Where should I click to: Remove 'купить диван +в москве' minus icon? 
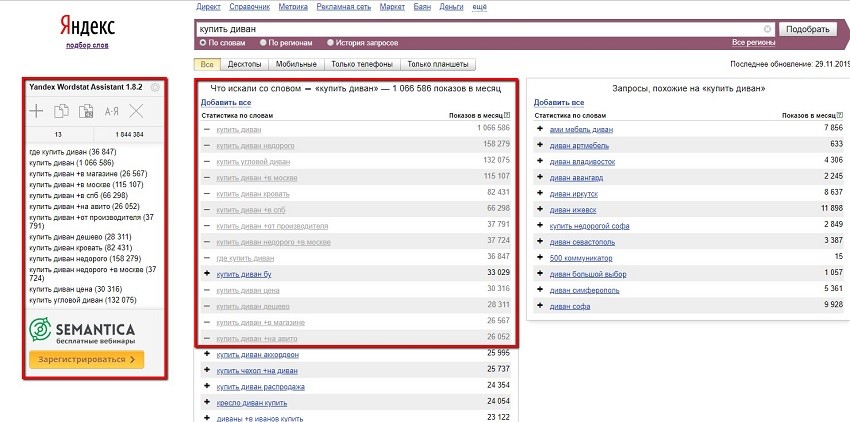click(x=207, y=178)
